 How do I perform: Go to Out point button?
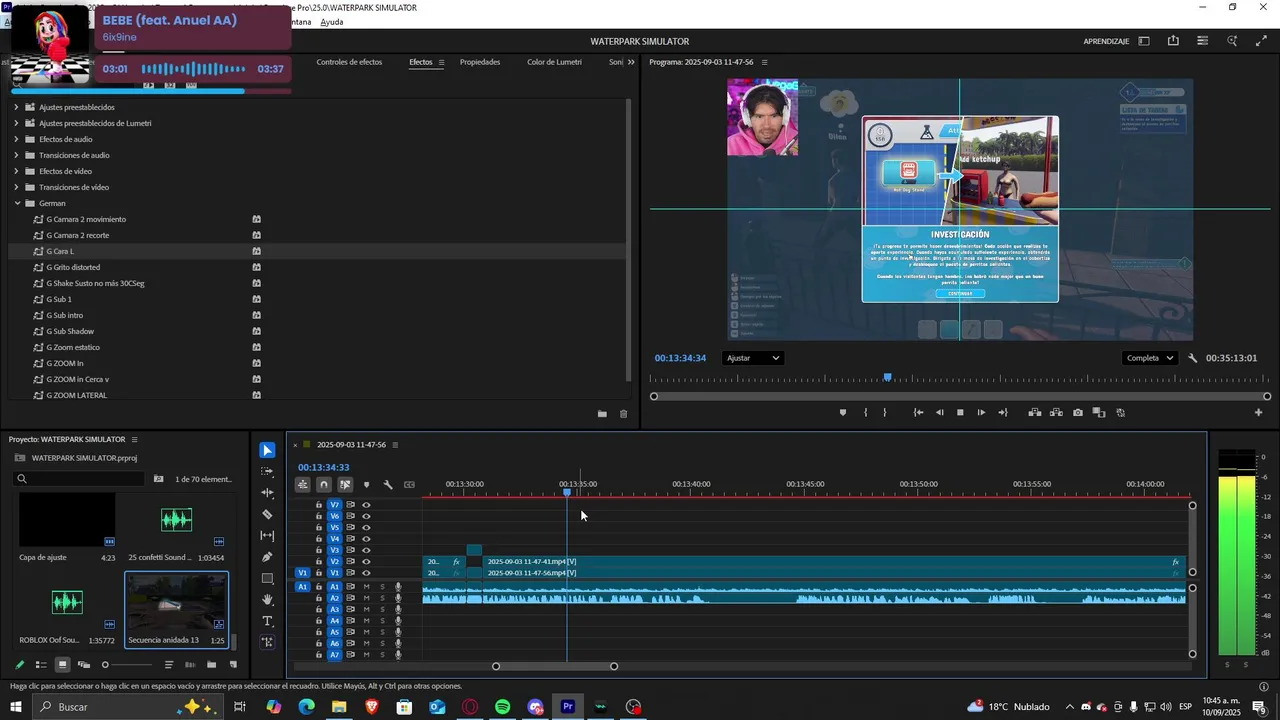[x=1003, y=412]
